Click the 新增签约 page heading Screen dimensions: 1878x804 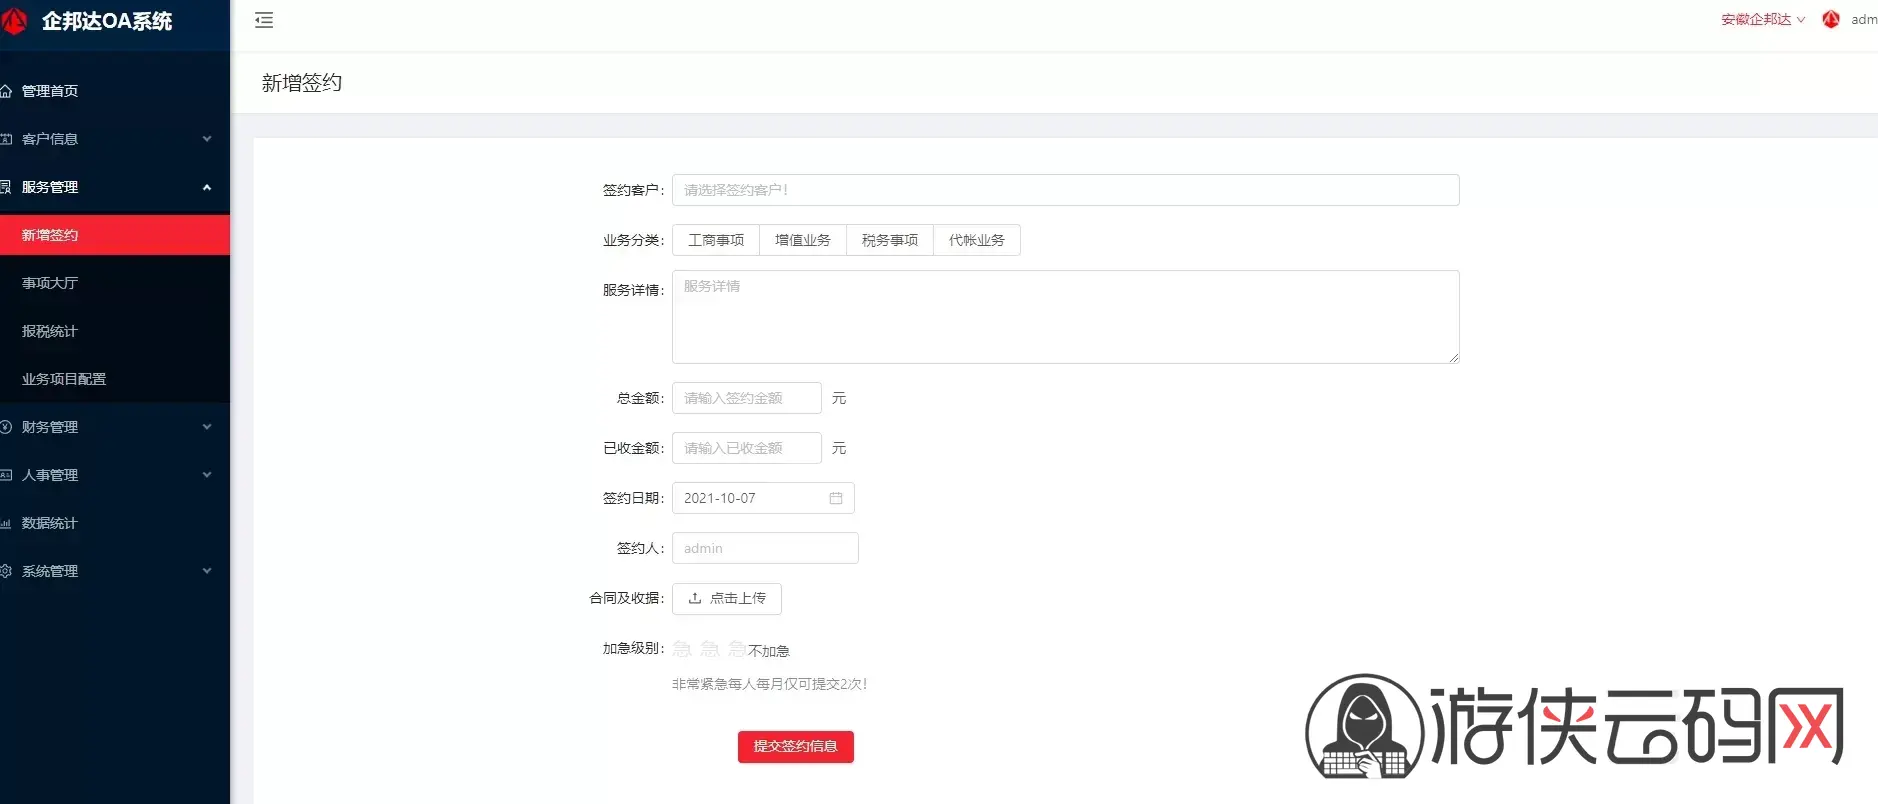[302, 83]
